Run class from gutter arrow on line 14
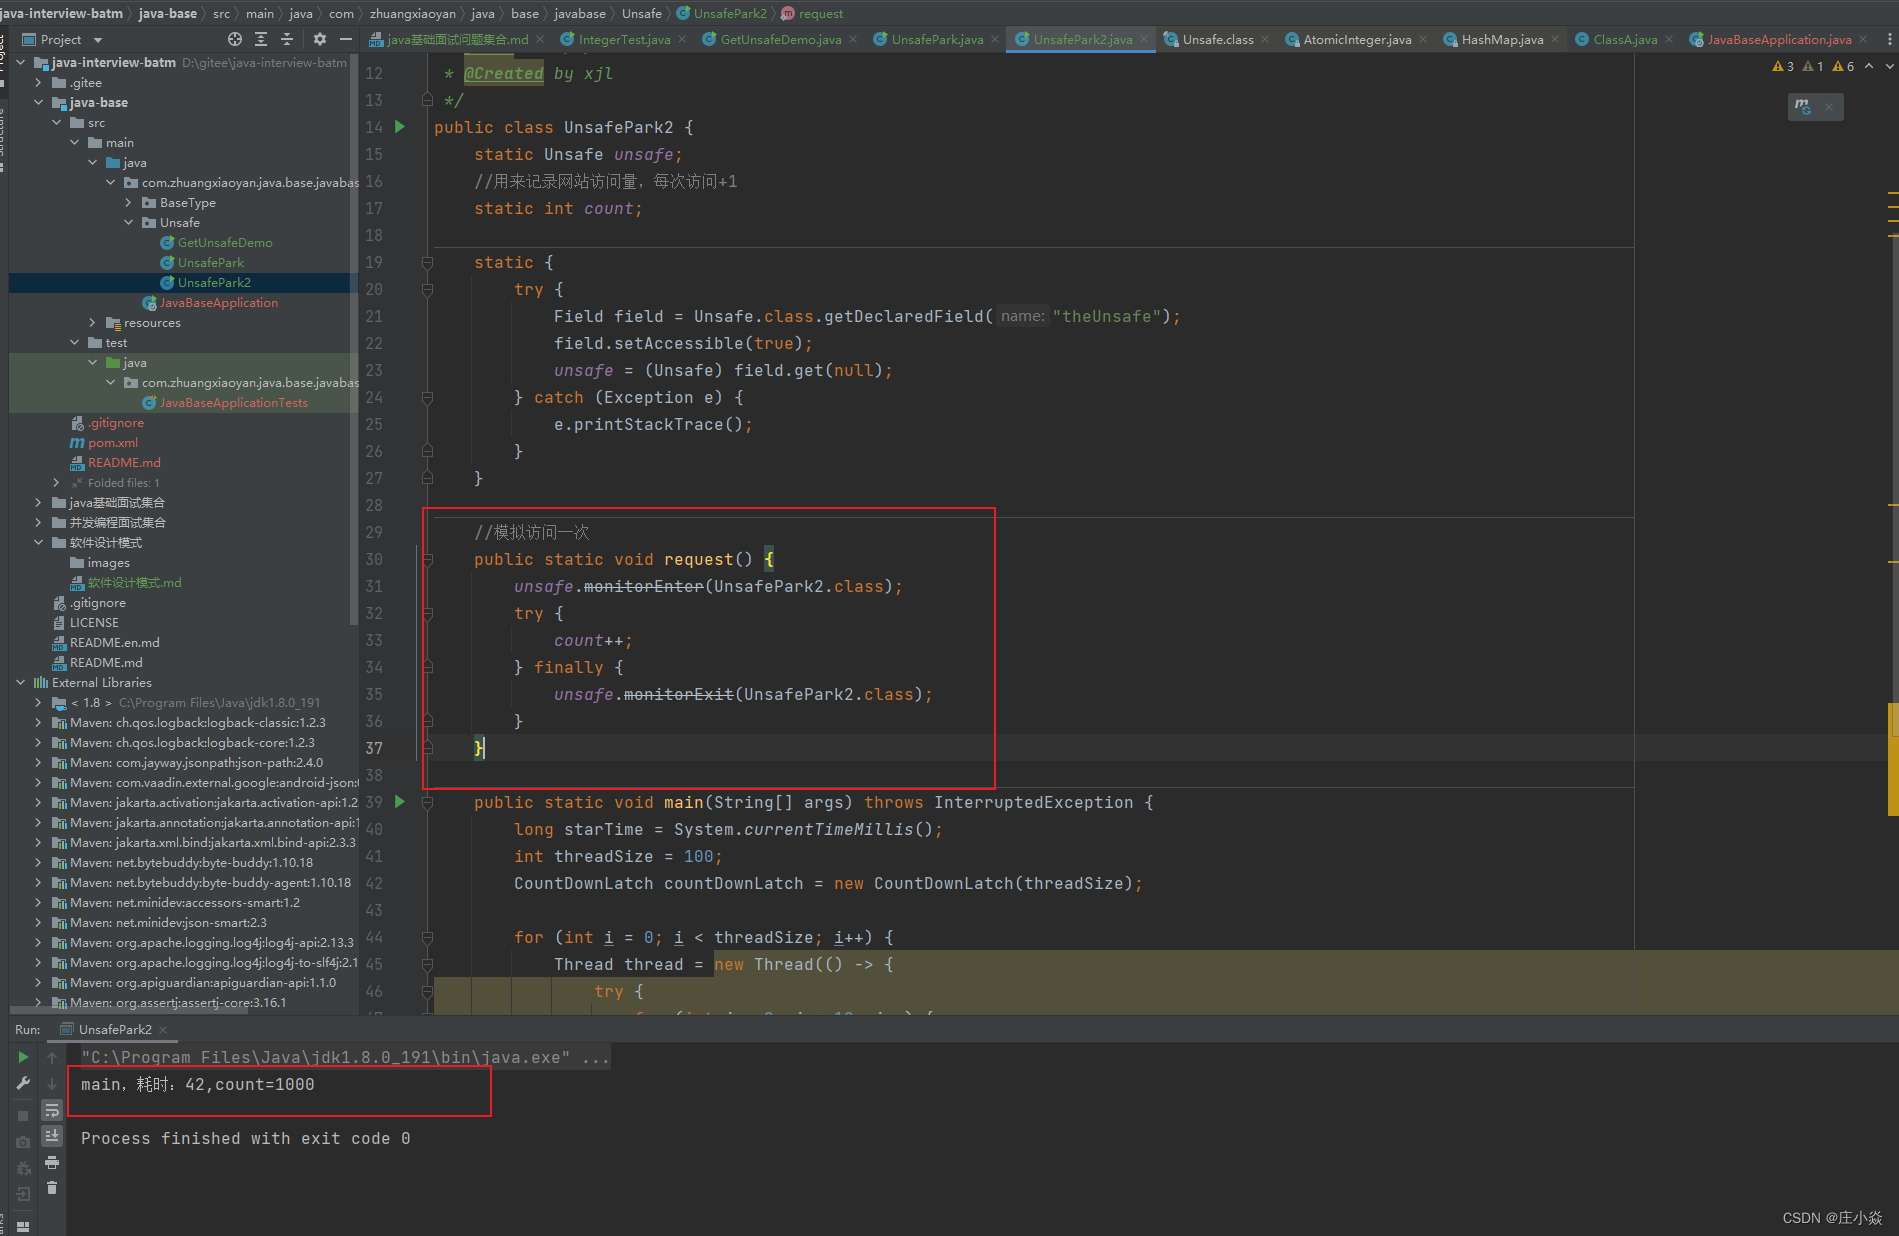This screenshot has width=1899, height=1236. pos(400,127)
